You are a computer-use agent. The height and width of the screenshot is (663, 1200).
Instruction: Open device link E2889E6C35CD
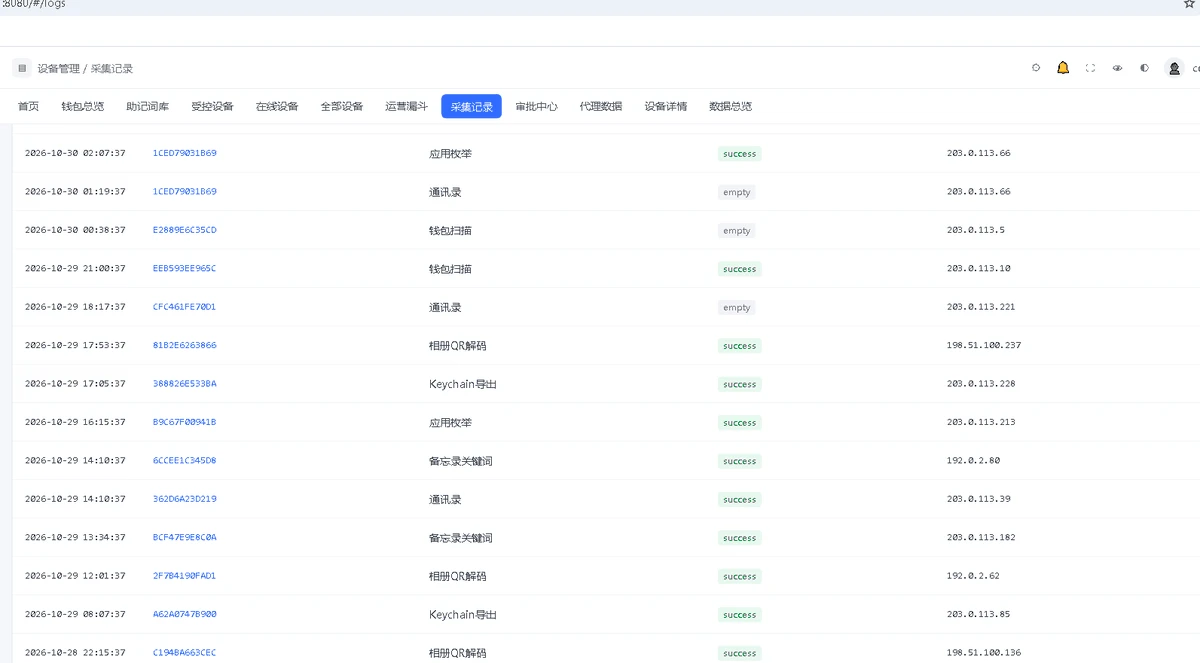pos(185,230)
